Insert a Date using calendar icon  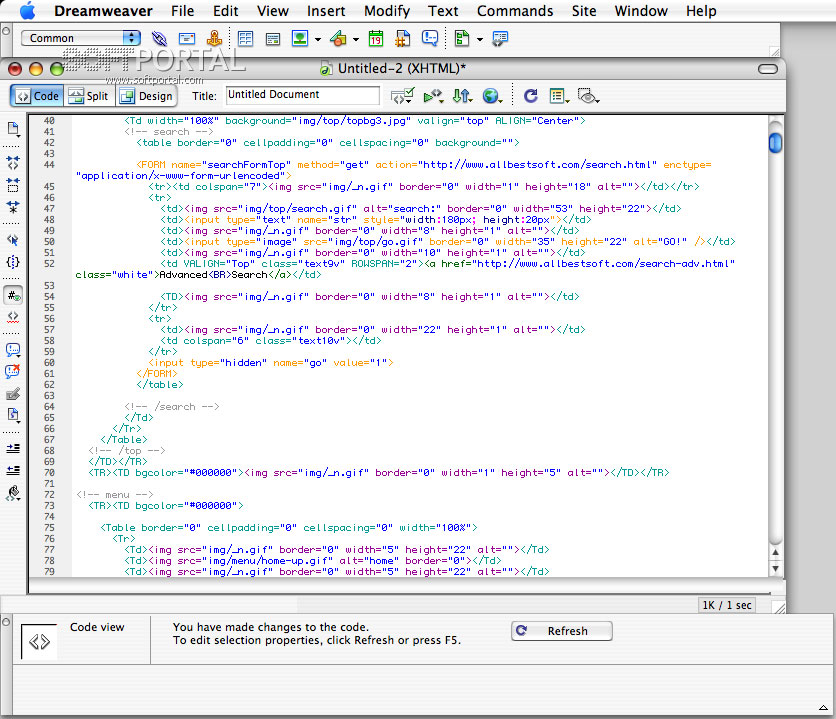point(376,39)
